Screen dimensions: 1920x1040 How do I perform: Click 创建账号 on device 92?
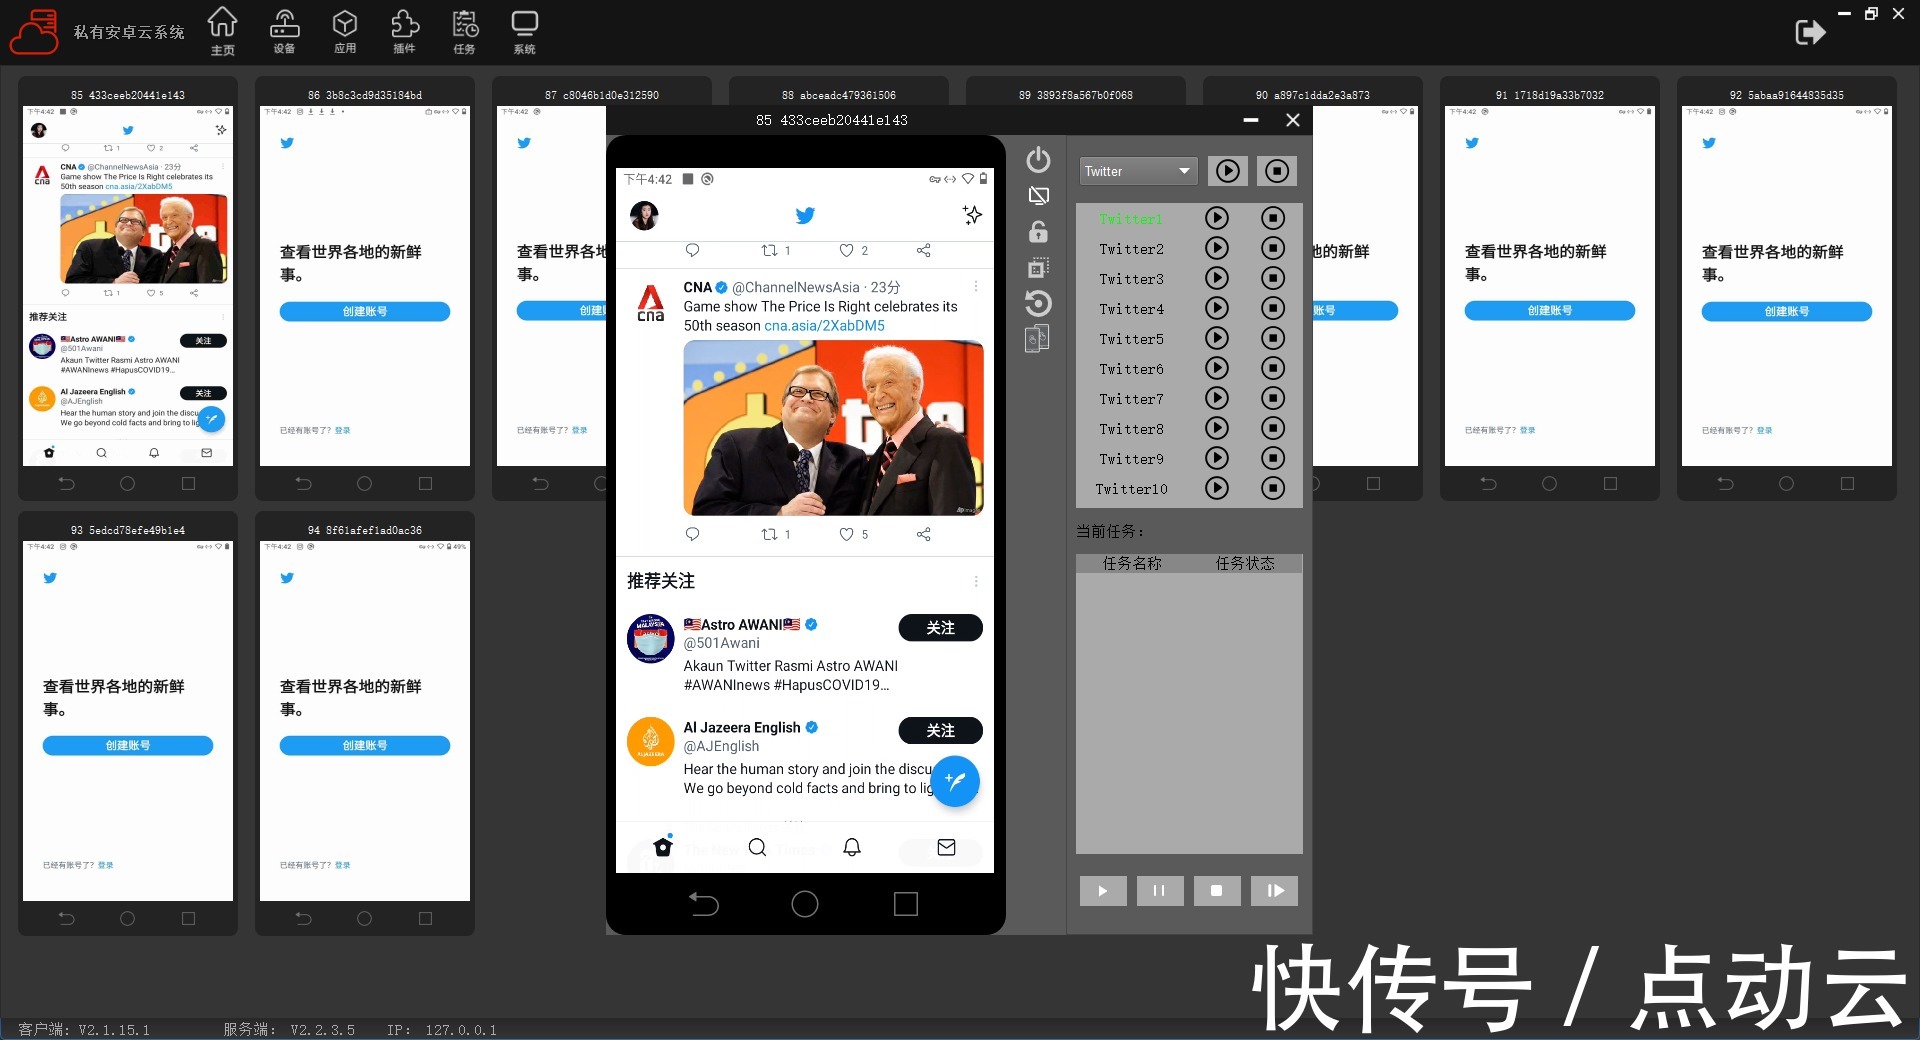(1787, 312)
